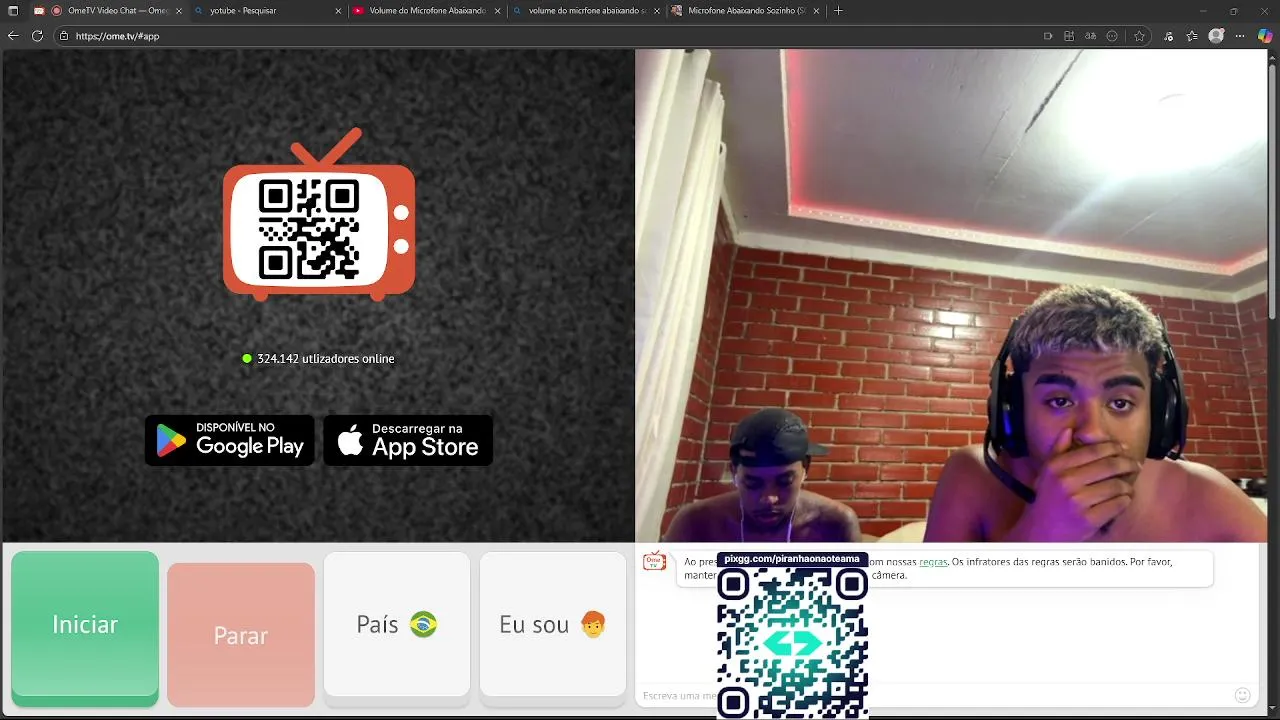Click the page vertical scrollbar
Image resolution: width=1280 pixels, height=720 pixels.
click(x=1273, y=190)
